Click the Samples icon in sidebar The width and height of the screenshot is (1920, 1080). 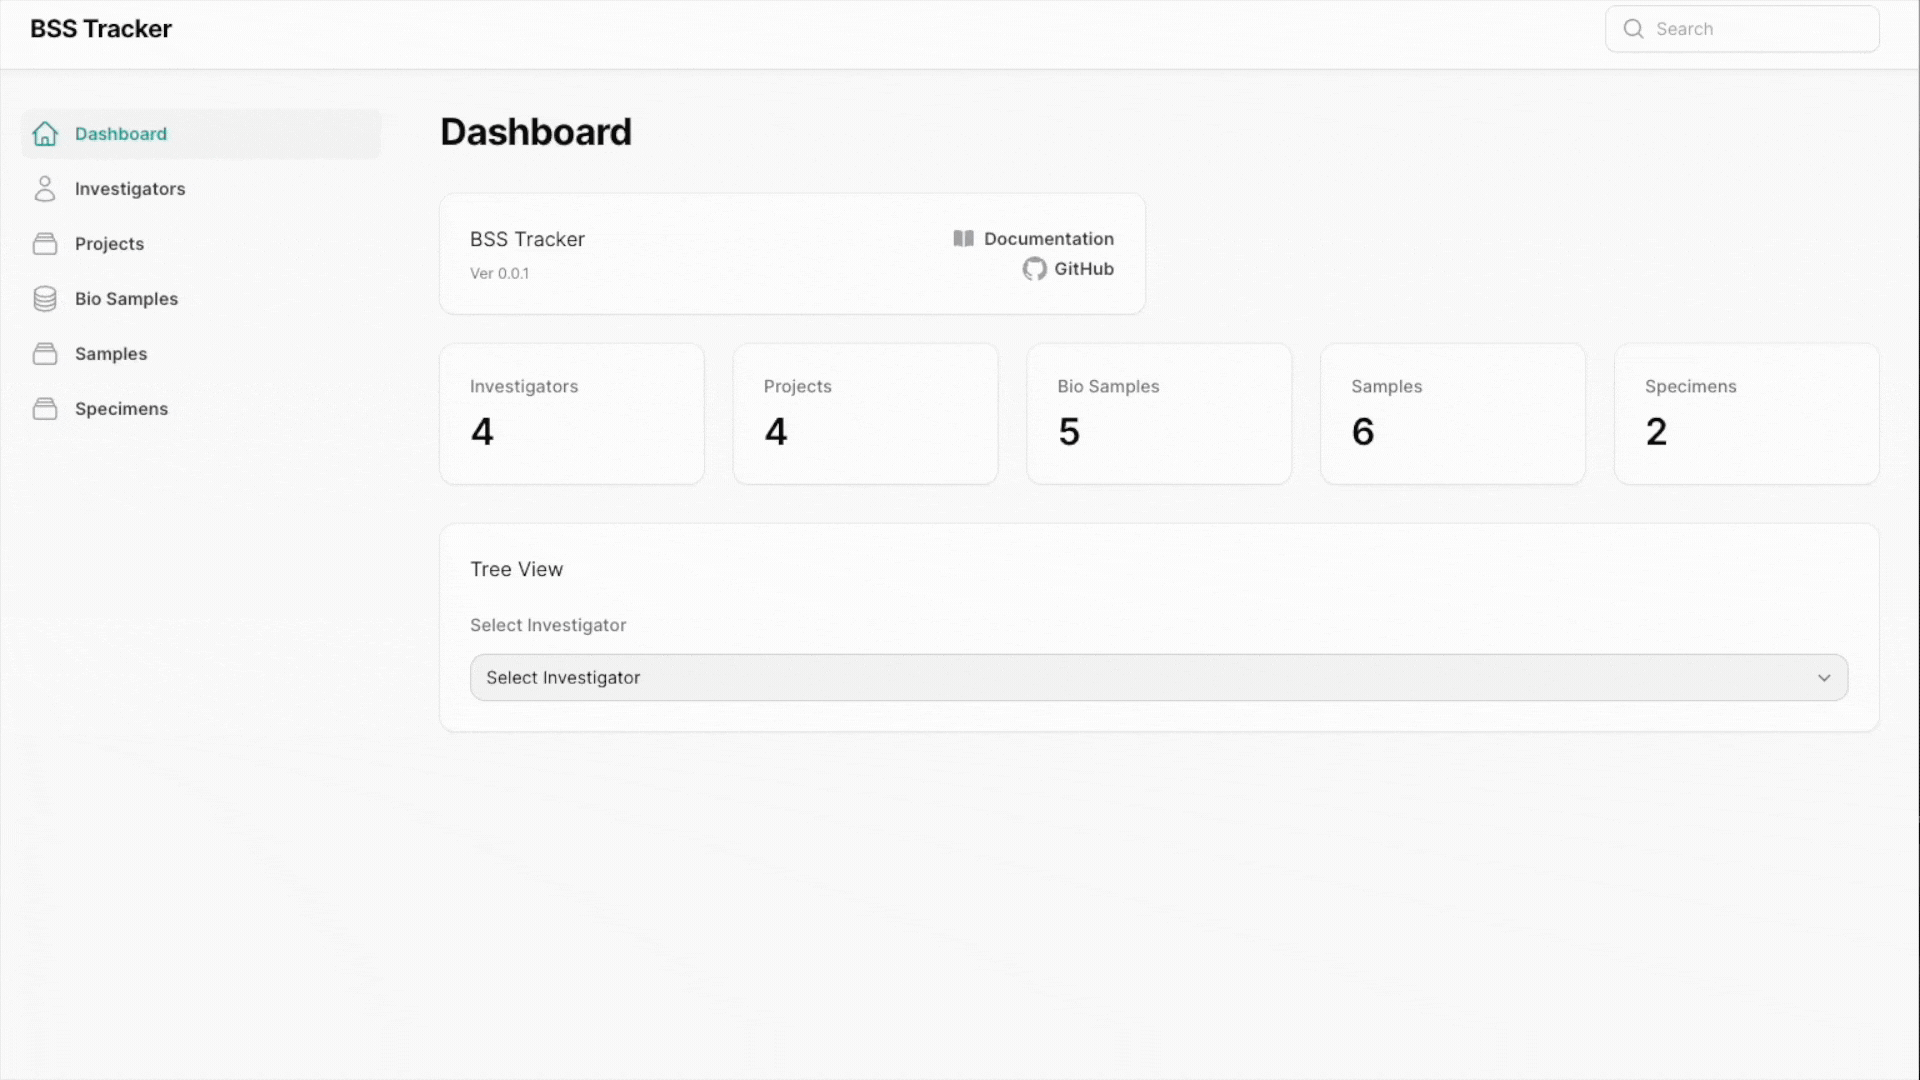coord(45,353)
